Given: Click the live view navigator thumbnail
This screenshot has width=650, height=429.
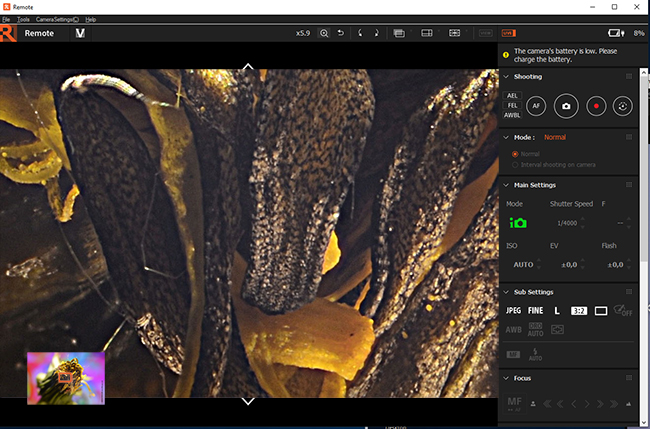Looking at the screenshot, I should coord(66,377).
